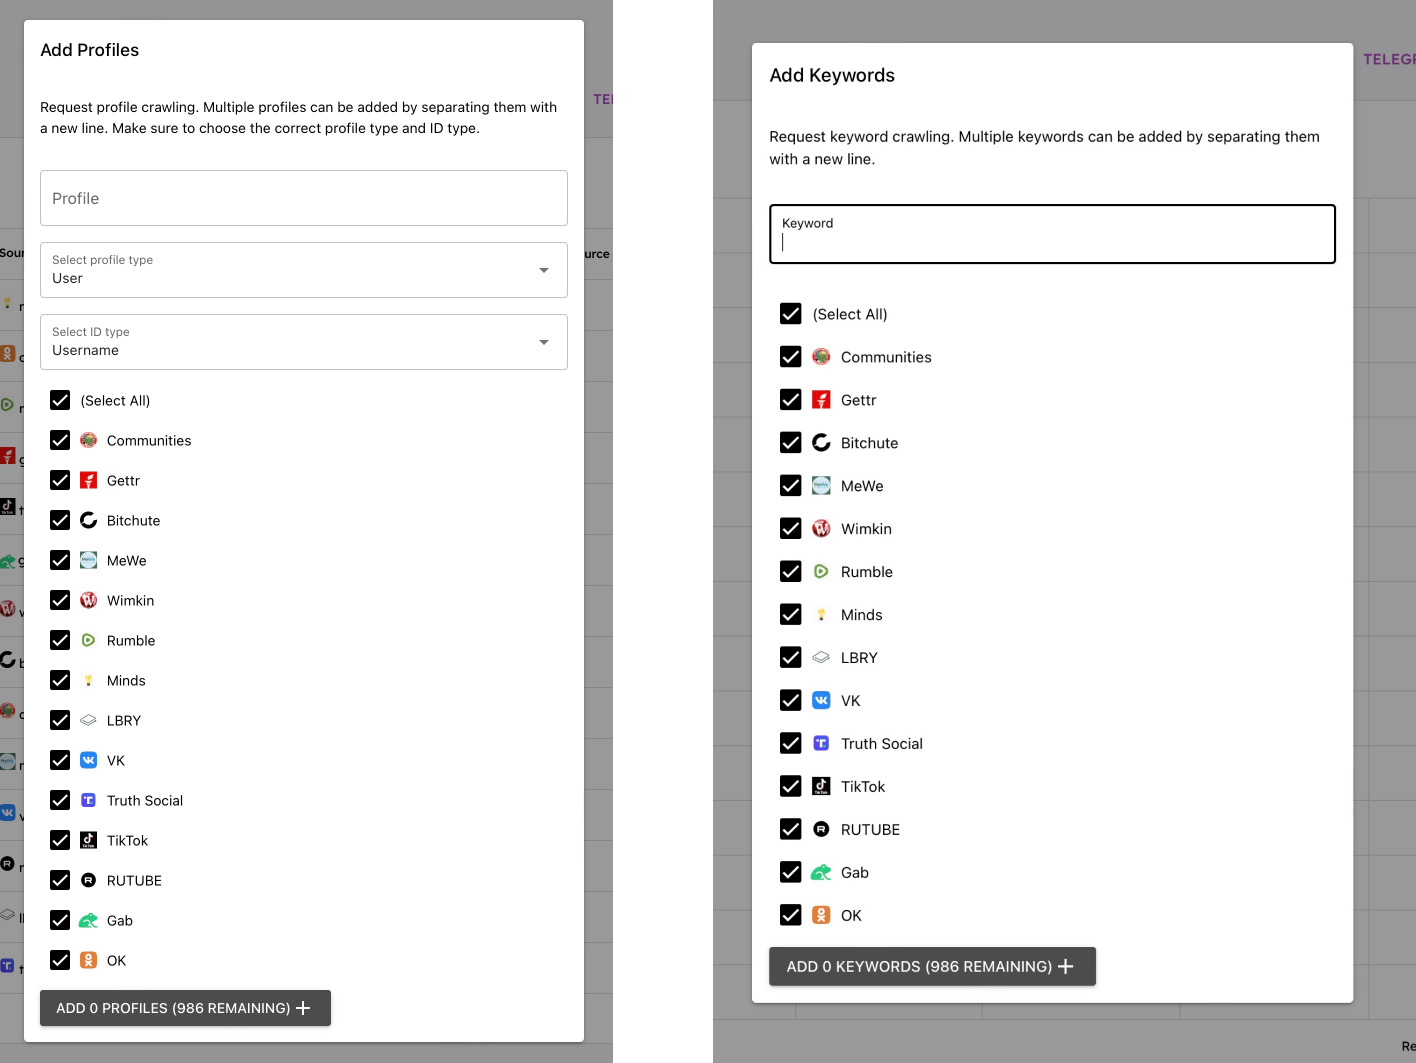Click the Wimkin label in Add Keywords
The image size is (1416, 1063).
866,528
